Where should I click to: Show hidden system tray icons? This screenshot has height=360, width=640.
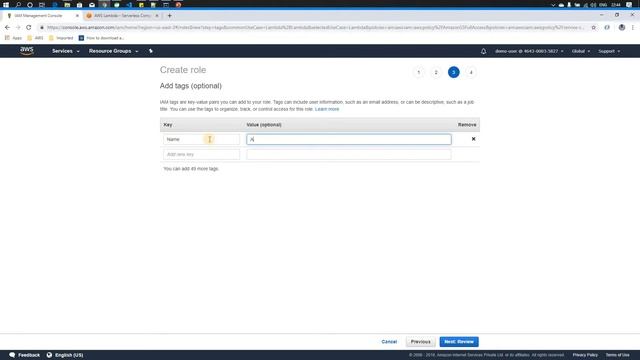553,5
